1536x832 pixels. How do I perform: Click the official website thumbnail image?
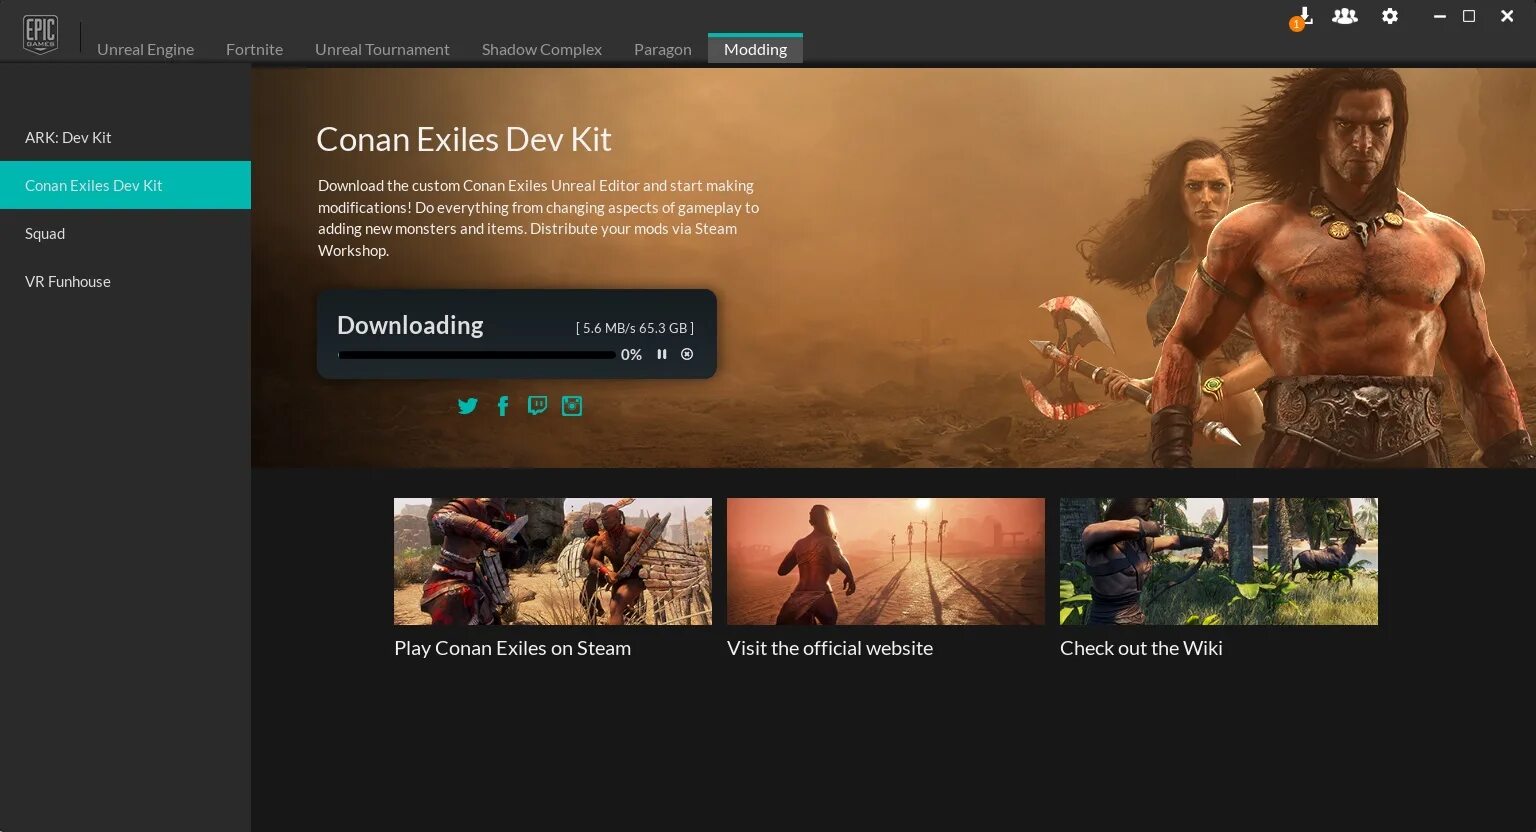point(886,561)
